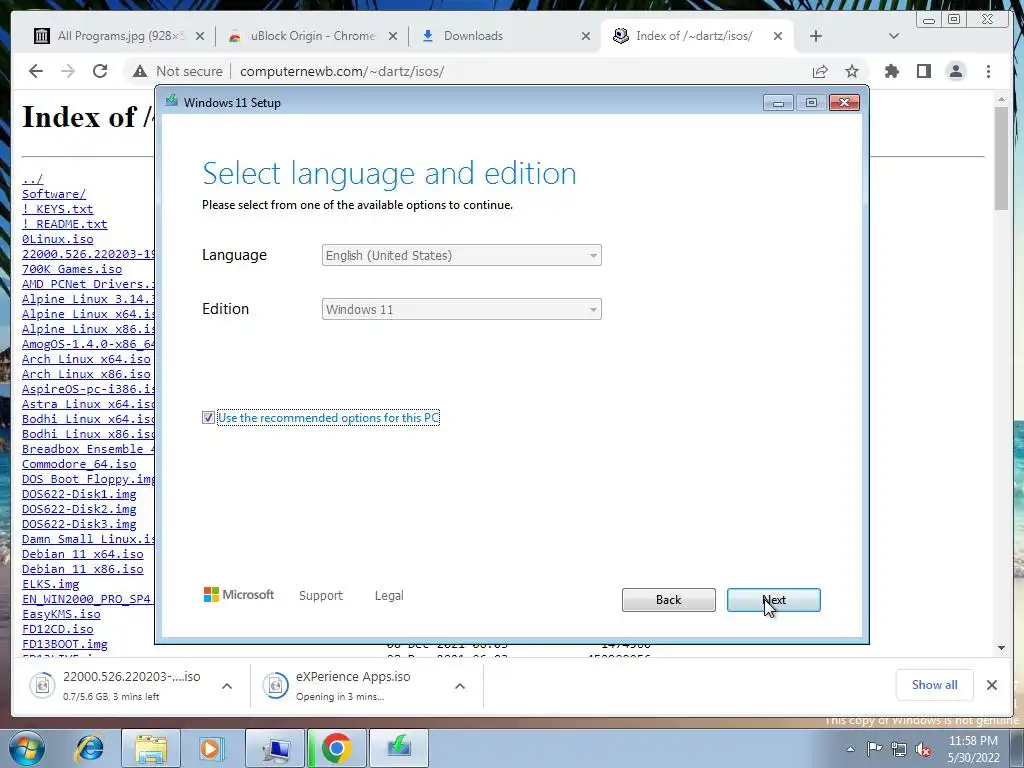
Task: Launch Internet Explorer from taskbar
Action: [x=89, y=748]
